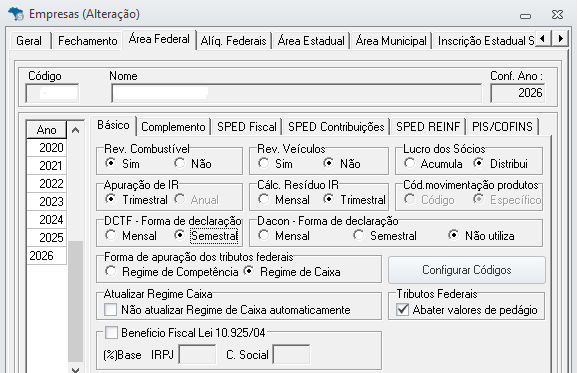578x373 pixels.
Task: Open the Área Municipal tab
Action: (391, 41)
